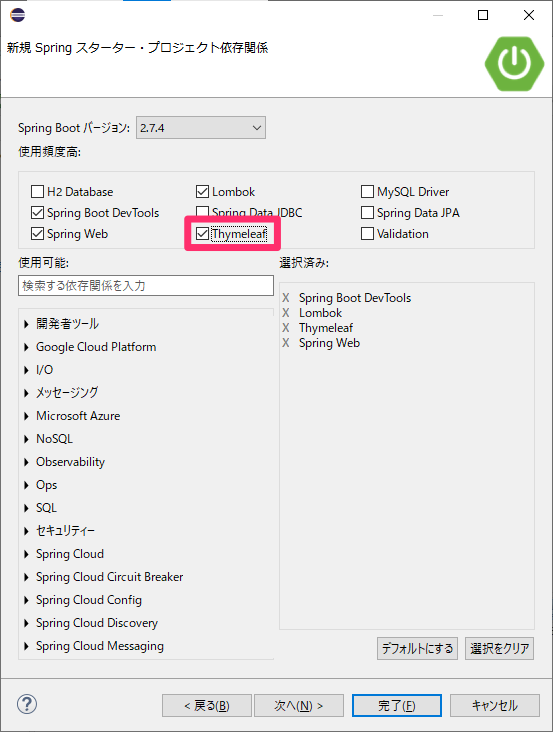Select the NoSQL tree item
The width and height of the screenshot is (553, 732).
click(54, 439)
